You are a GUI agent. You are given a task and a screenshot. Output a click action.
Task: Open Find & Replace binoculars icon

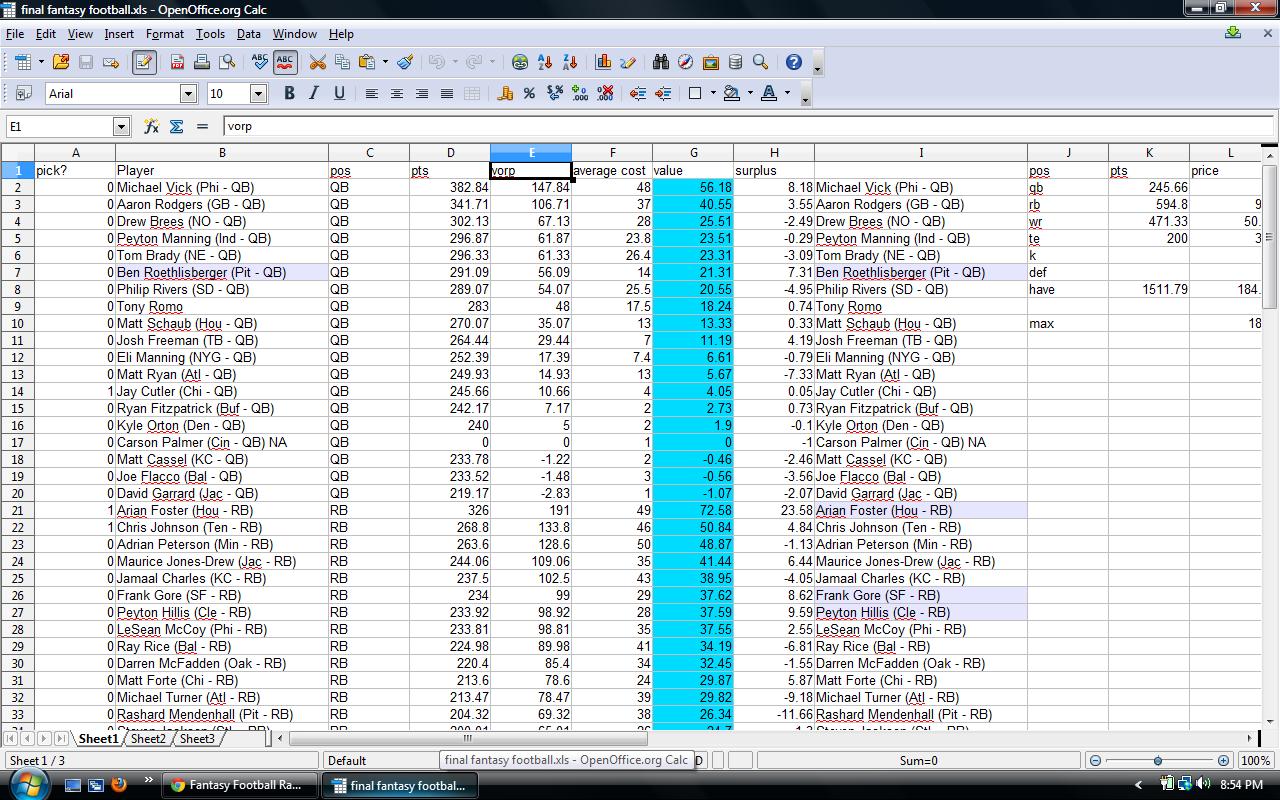[660, 62]
